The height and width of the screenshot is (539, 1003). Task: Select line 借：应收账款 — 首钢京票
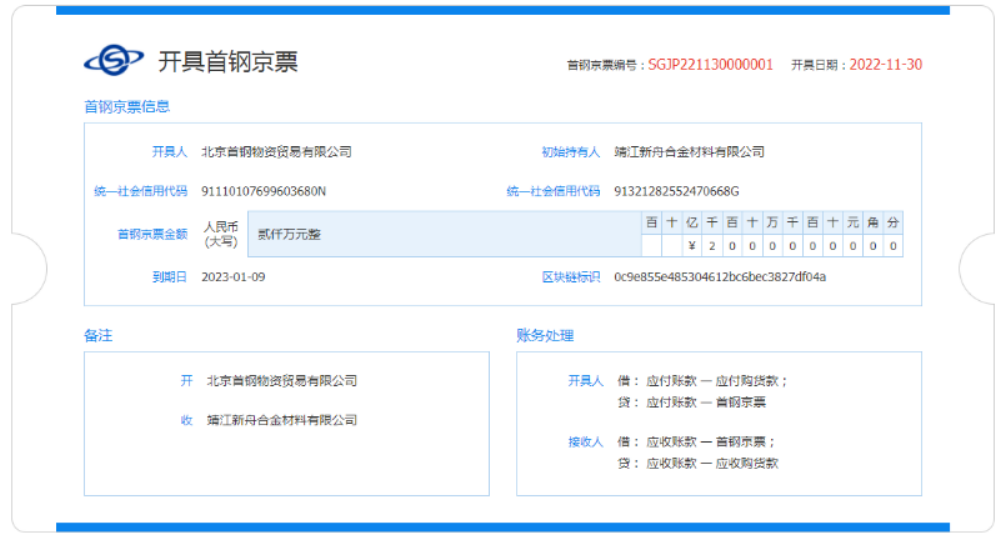point(696,441)
